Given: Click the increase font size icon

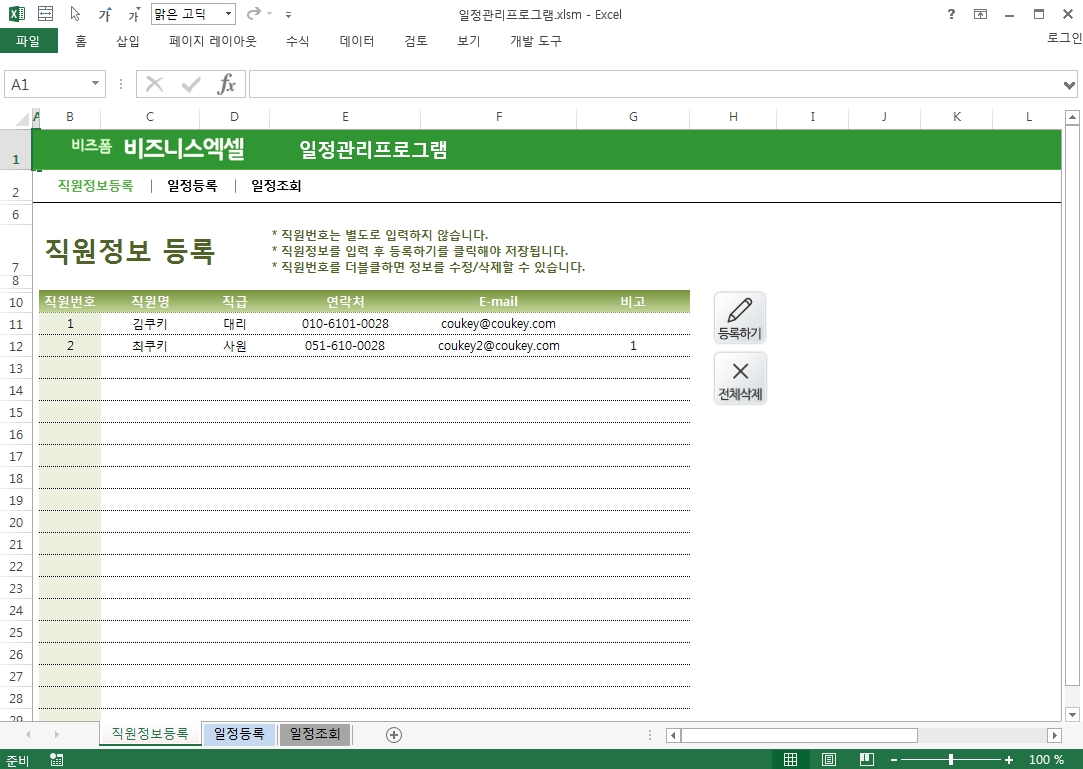Looking at the screenshot, I should tap(105, 15).
